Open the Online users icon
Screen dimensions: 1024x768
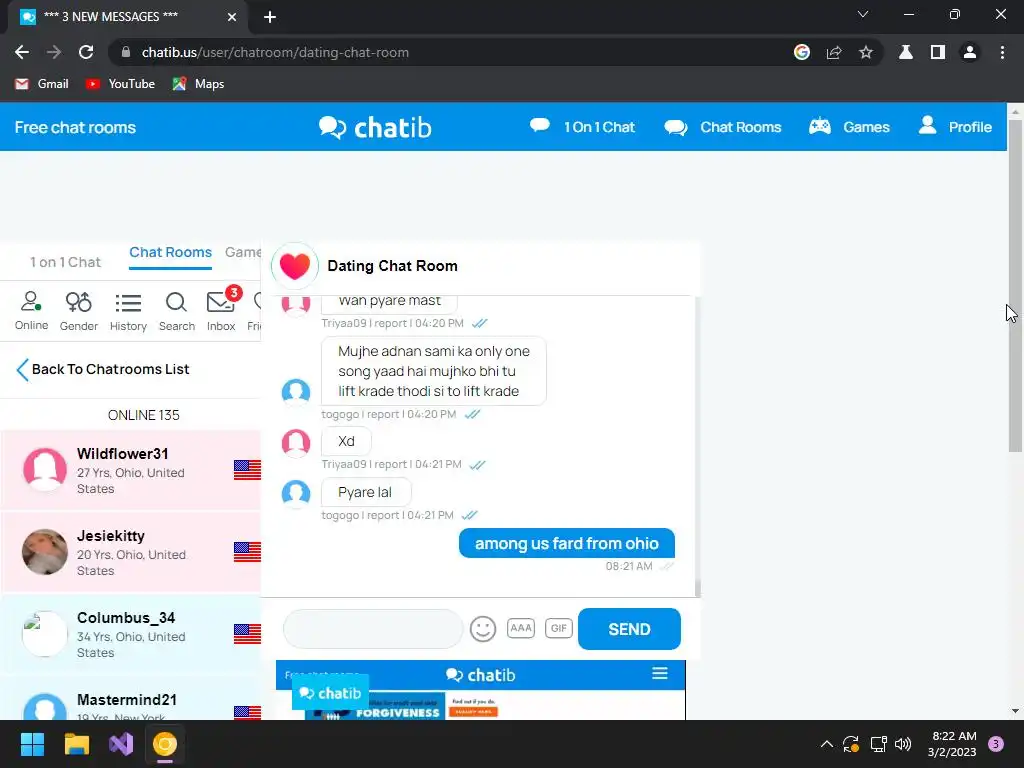click(31, 311)
